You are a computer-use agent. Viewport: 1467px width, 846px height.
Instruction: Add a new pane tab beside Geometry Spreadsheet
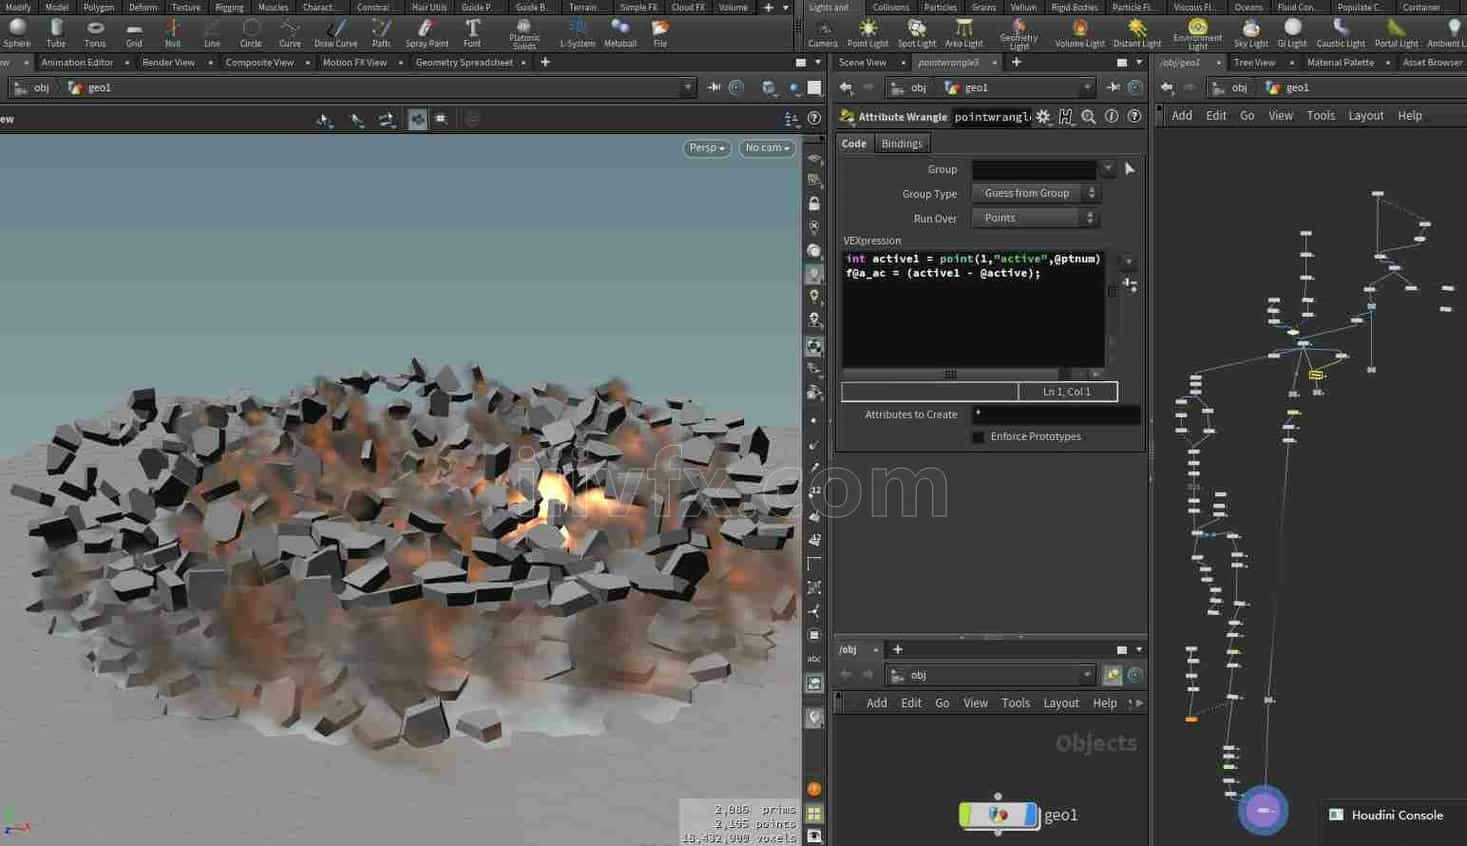[x=545, y=62]
